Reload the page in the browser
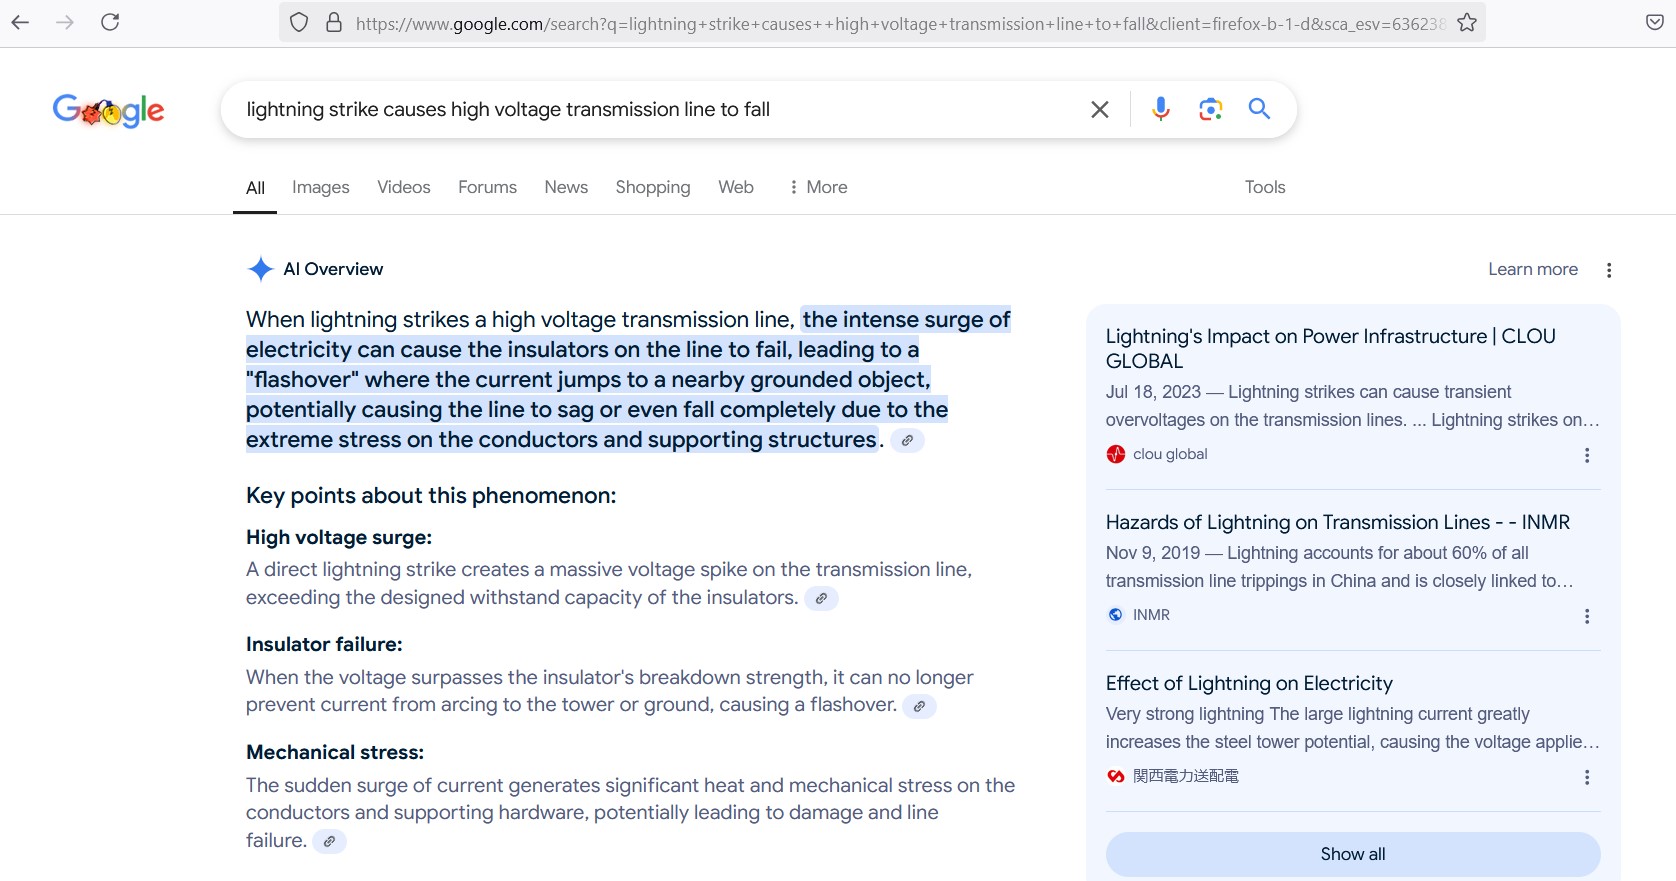 [x=110, y=22]
